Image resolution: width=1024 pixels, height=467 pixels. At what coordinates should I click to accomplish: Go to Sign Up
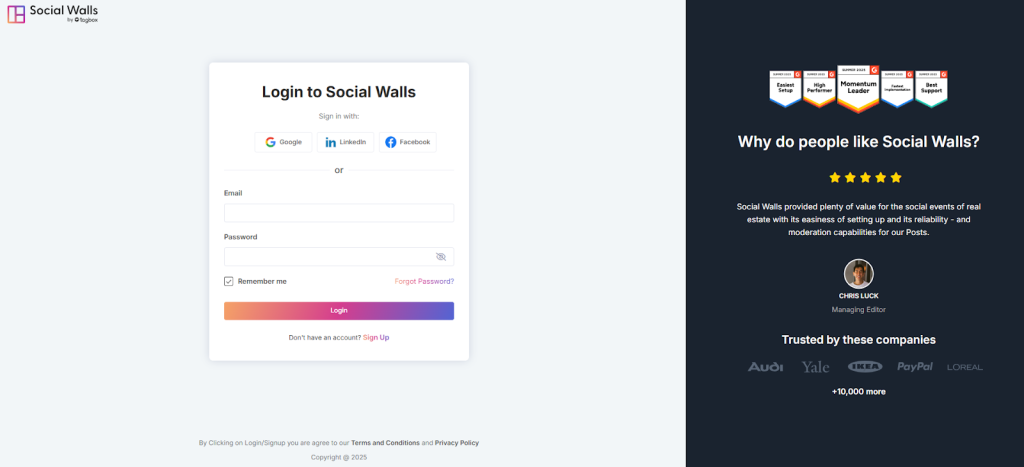coord(376,338)
